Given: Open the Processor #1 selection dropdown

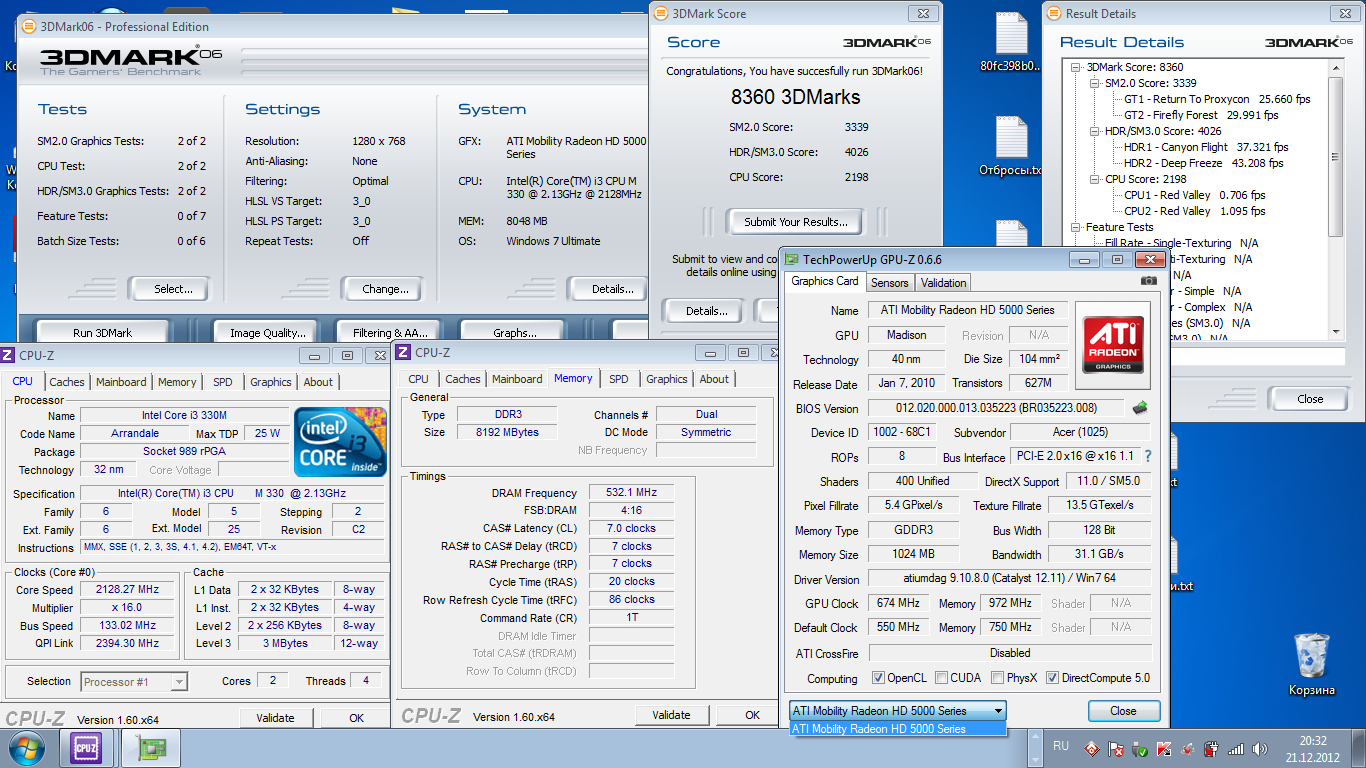Looking at the screenshot, I should click(134, 682).
